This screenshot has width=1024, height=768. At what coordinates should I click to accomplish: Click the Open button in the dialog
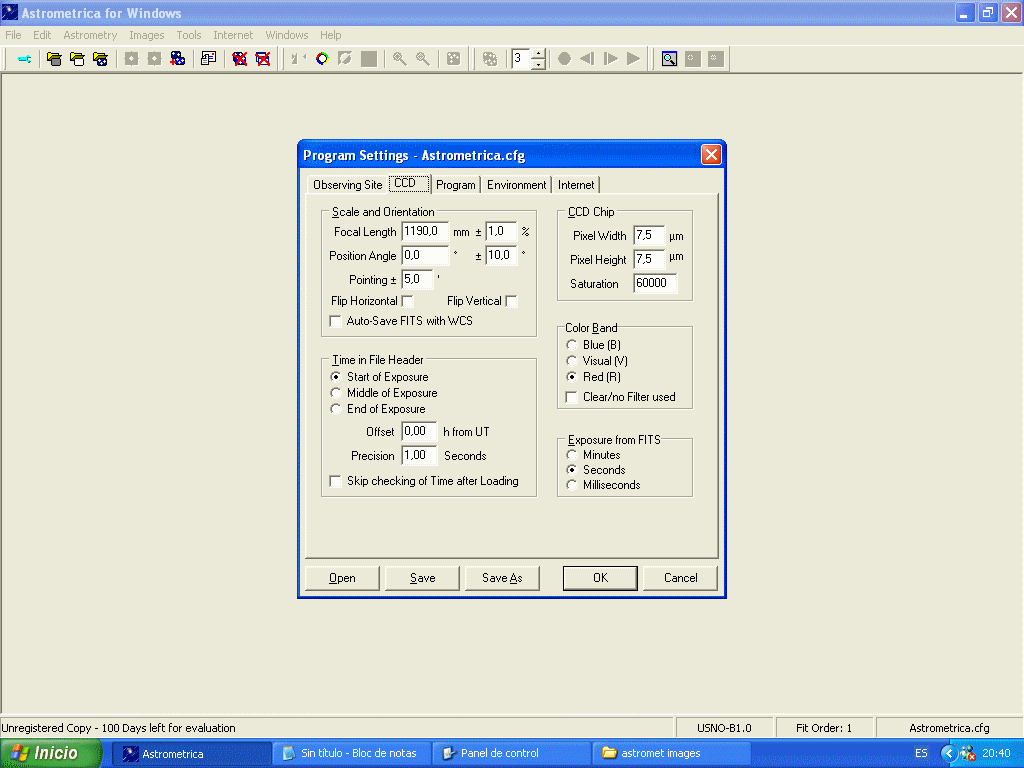pos(342,578)
